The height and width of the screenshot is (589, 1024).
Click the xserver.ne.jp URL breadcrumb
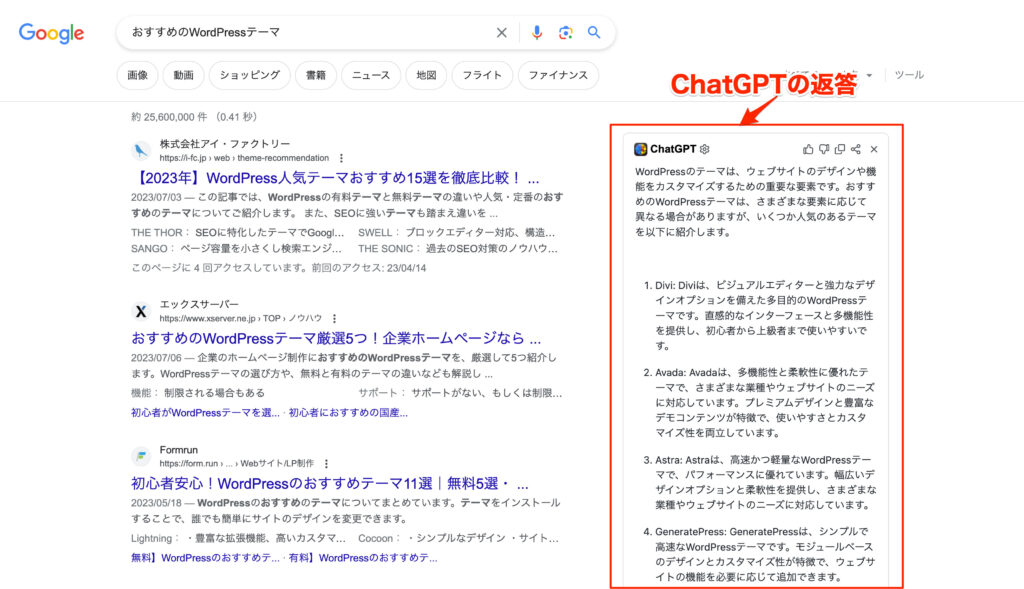pos(240,319)
